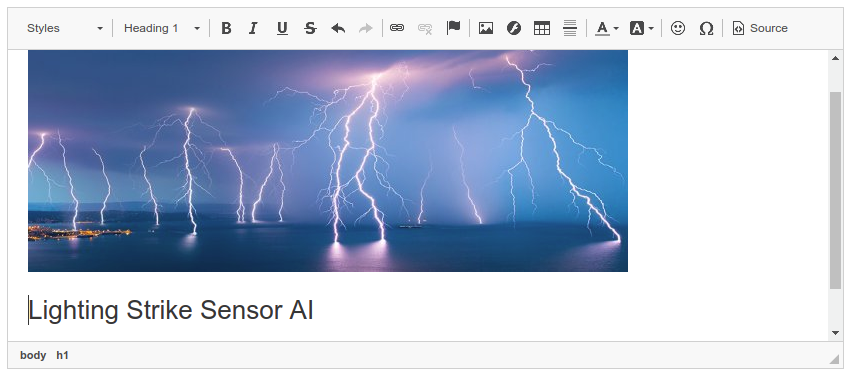Open the Heading 1 format dropdown
Screen dimensions: 856x379
point(162,28)
